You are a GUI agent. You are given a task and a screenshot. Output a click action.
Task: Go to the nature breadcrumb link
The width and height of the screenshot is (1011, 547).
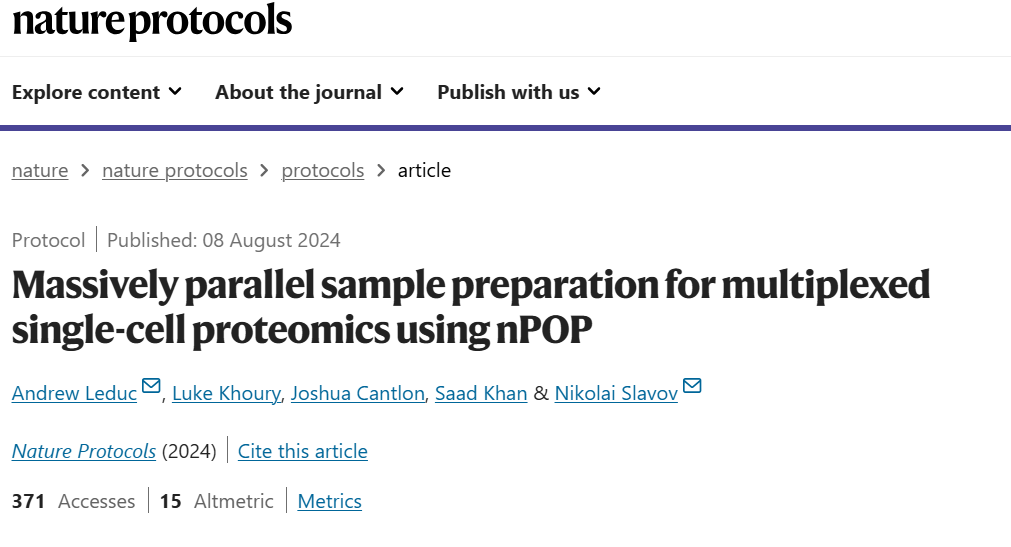tap(40, 170)
